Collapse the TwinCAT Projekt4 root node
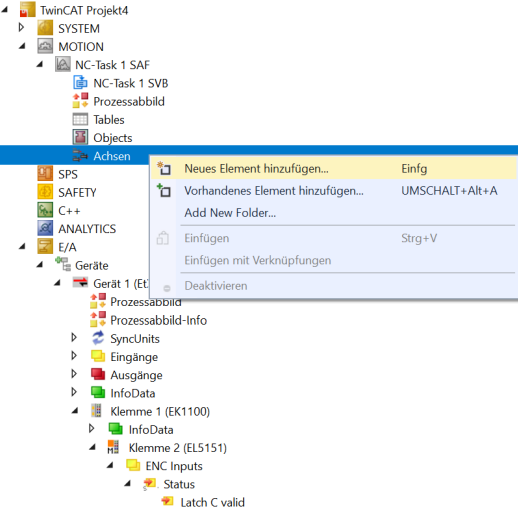 point(4,10)
